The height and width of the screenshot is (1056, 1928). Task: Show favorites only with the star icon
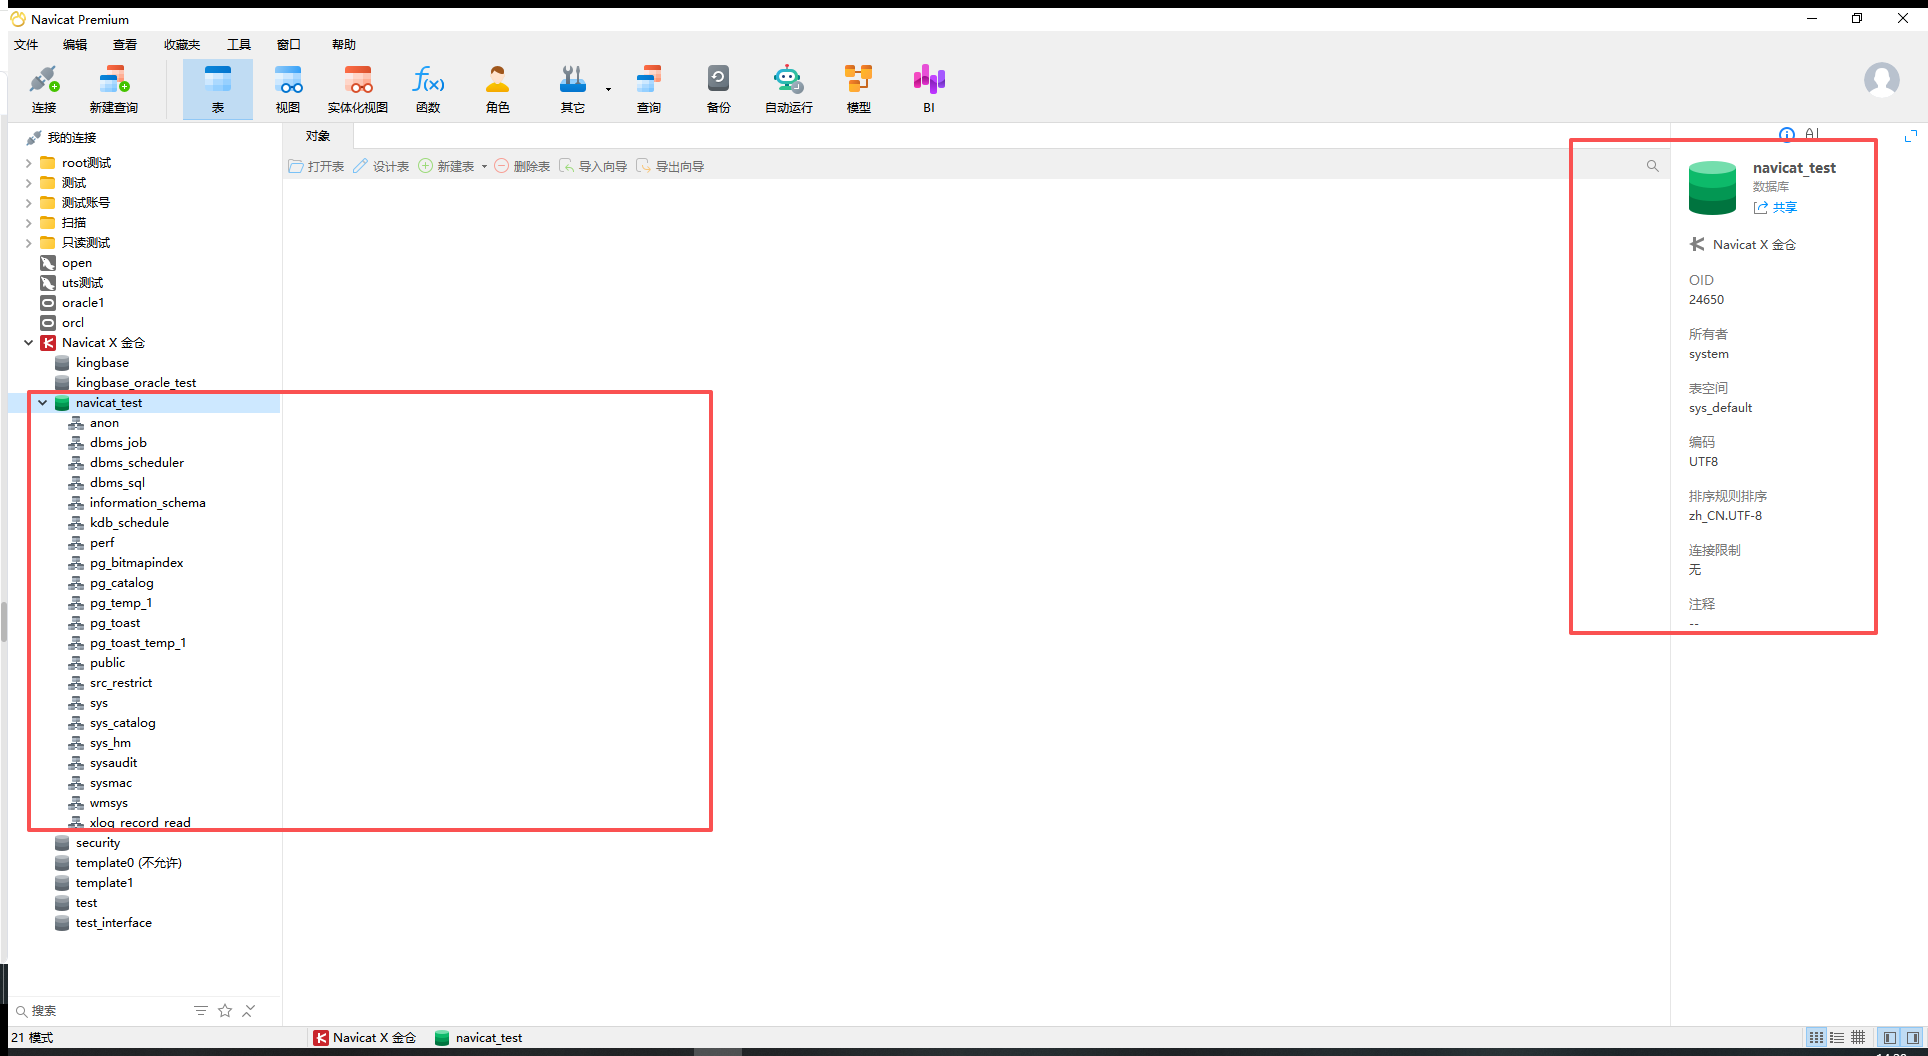225,1011
